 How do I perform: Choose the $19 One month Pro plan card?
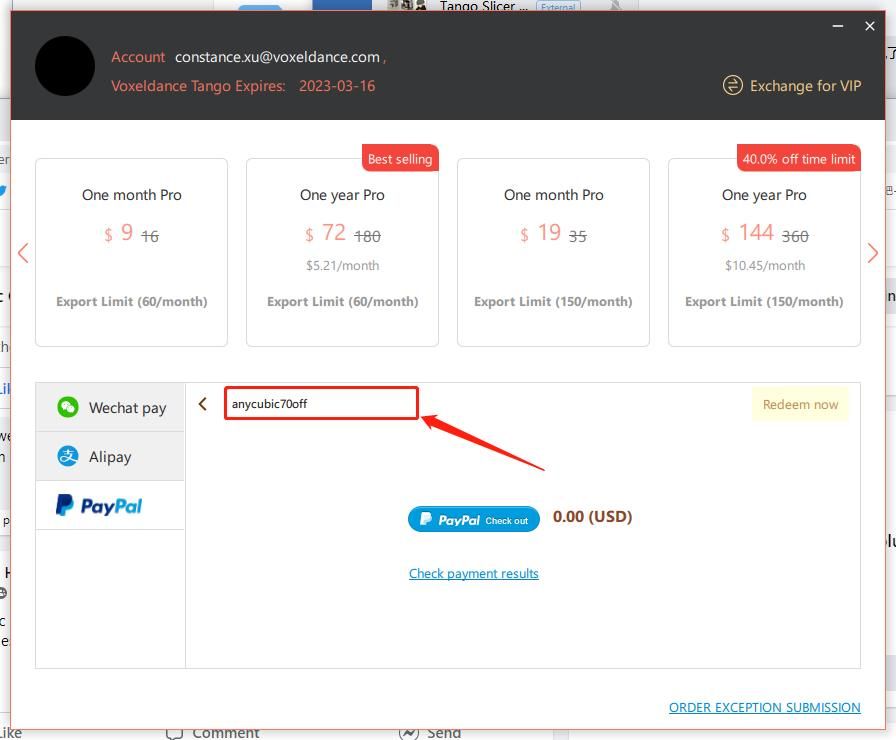553,253
